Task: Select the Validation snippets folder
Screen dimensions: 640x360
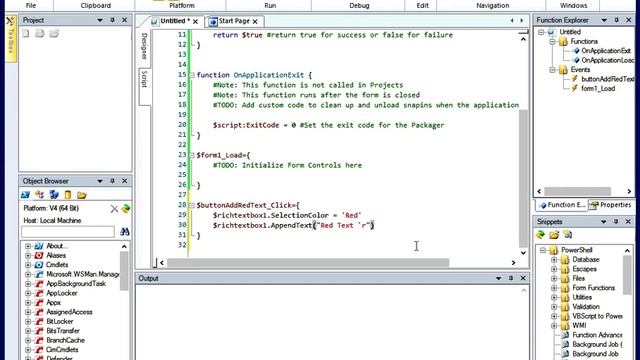Action: coord(586,307)
